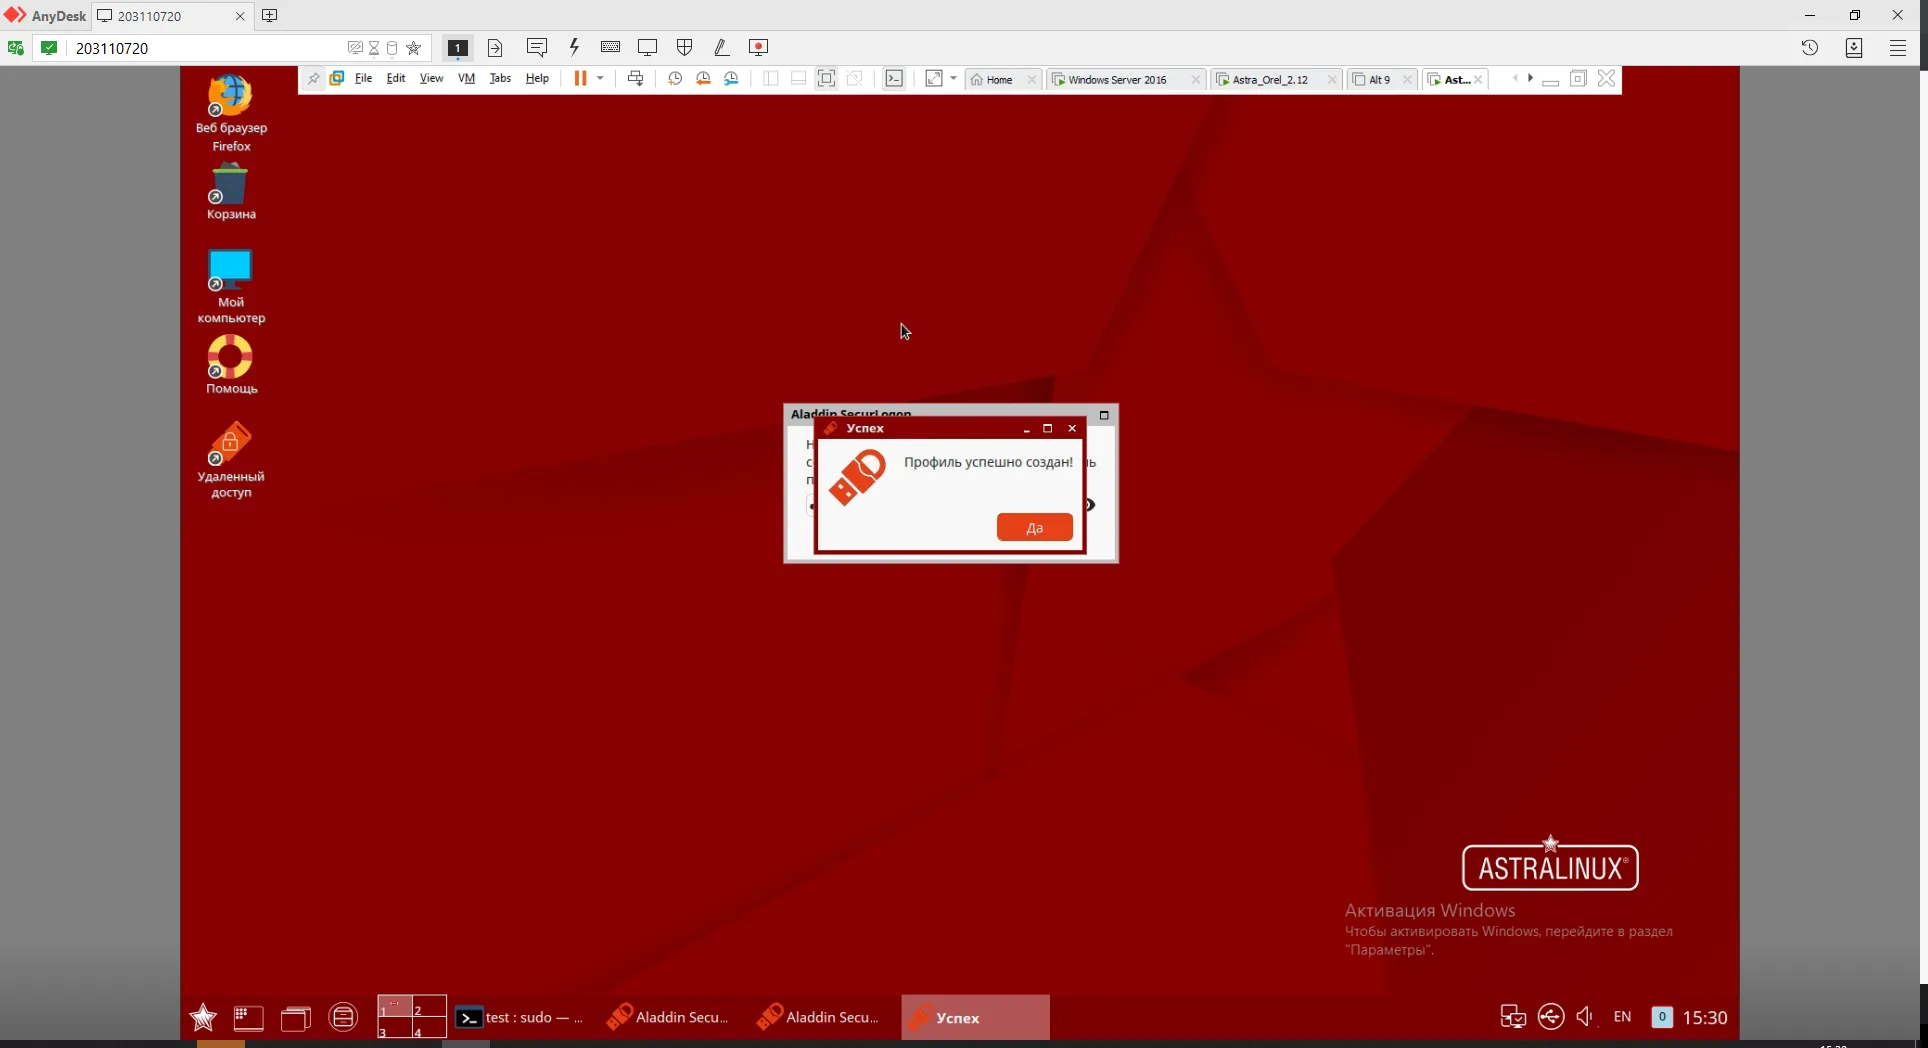Open the Tabs menu in VMware
Viewport: 1928px width, 1048px height.
tap(500, 79)
